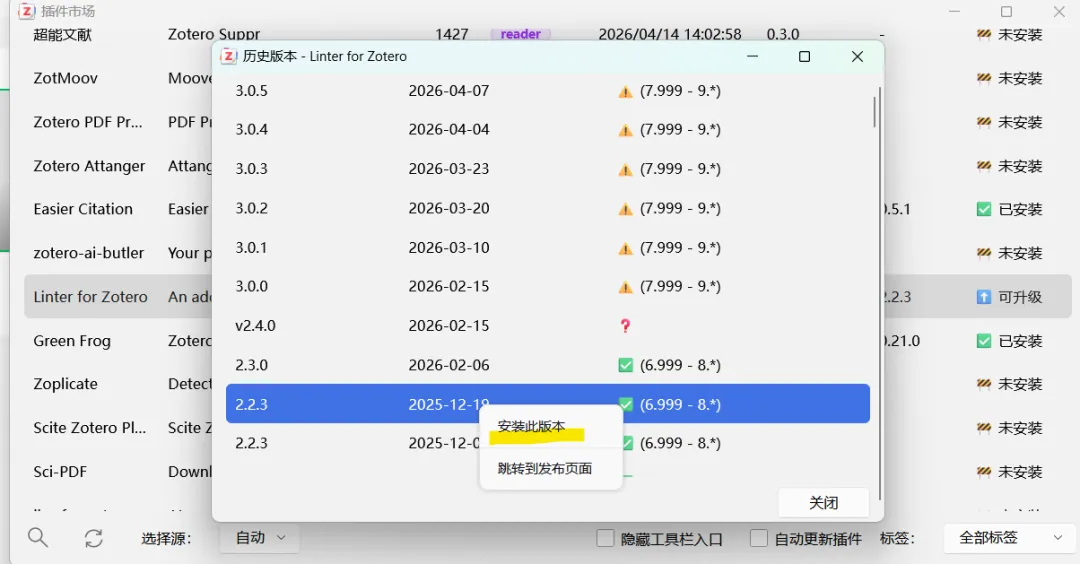
Task: Choose 跳转到发布页面 from context menu
Action: (544, 468)
